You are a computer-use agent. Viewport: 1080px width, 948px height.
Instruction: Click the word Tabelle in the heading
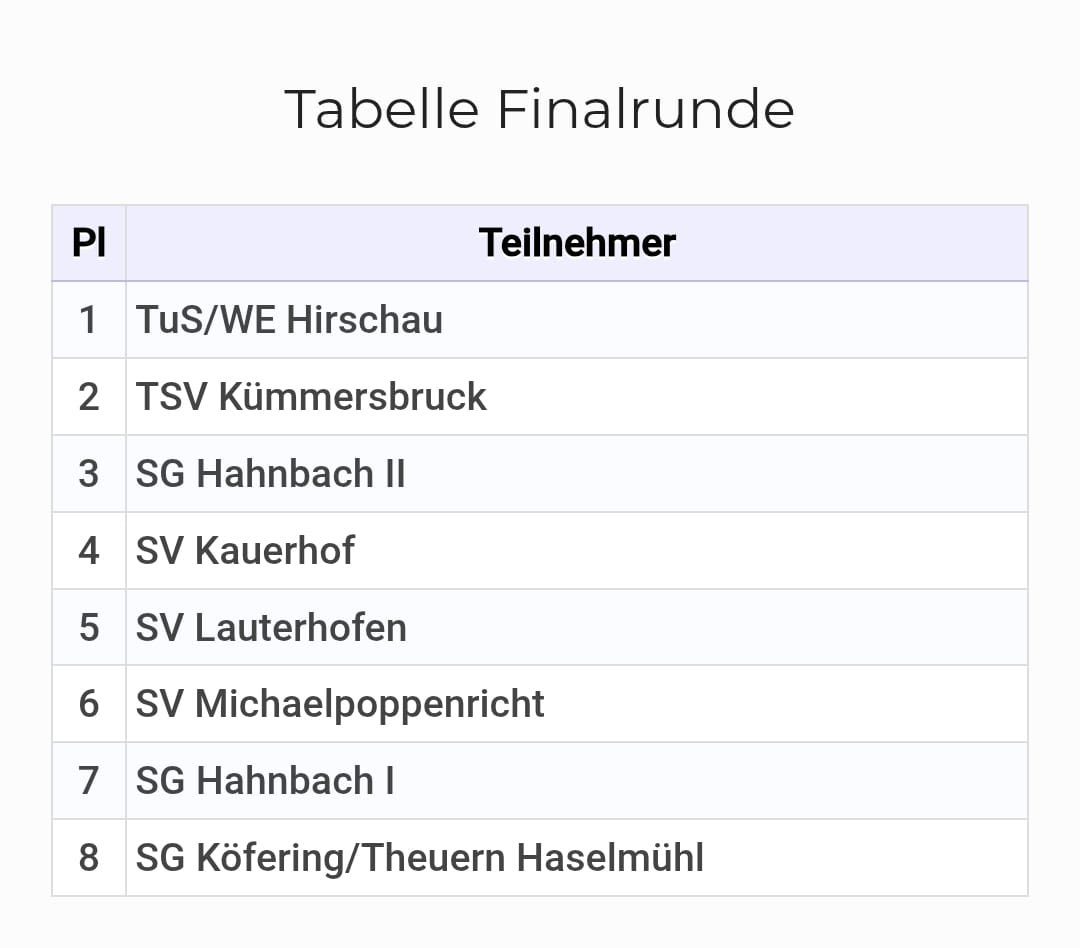(382, 109)
